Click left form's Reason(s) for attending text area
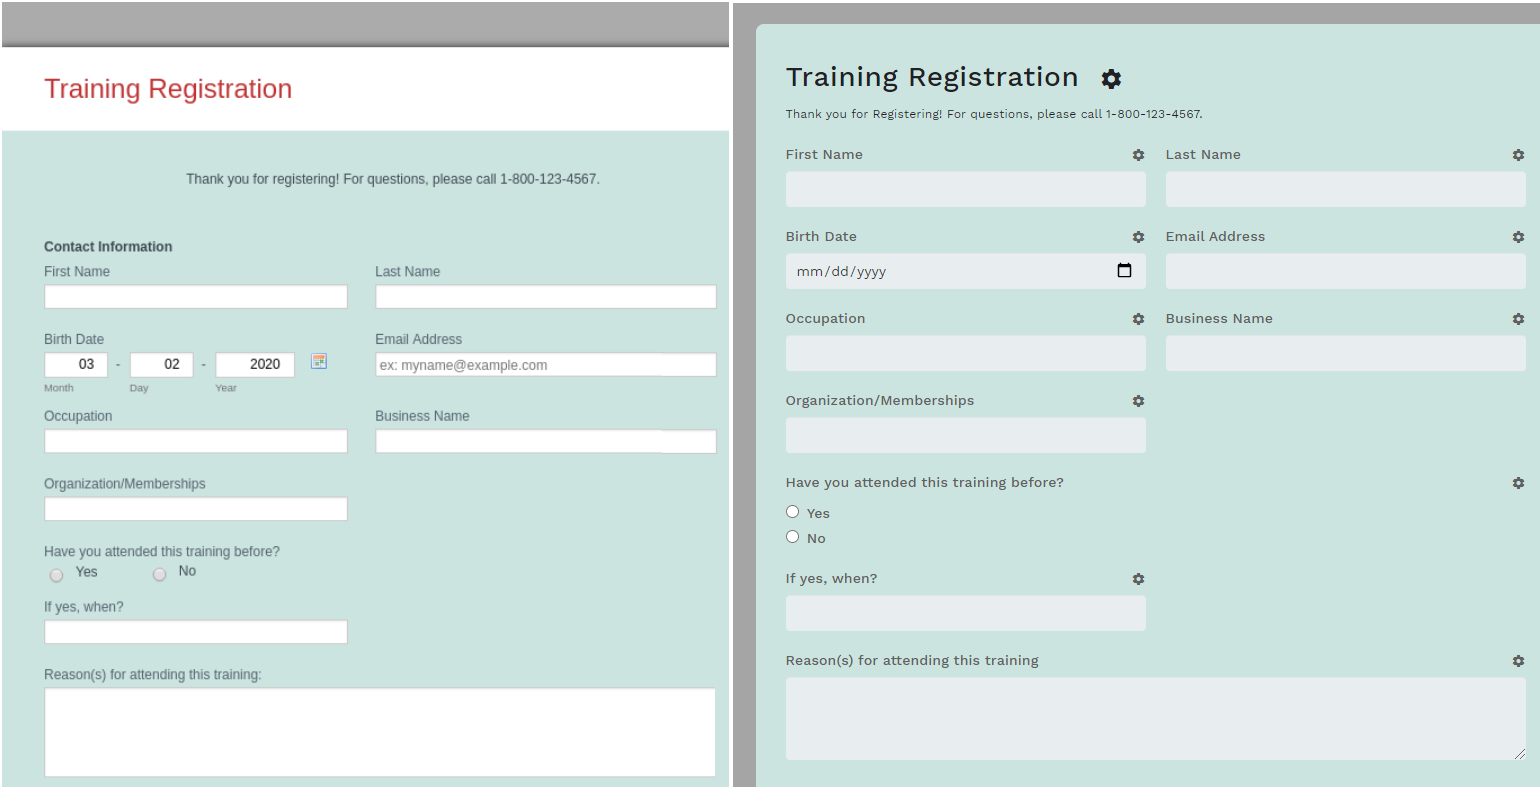This screenshot has width=1540, height=787. 380,731
